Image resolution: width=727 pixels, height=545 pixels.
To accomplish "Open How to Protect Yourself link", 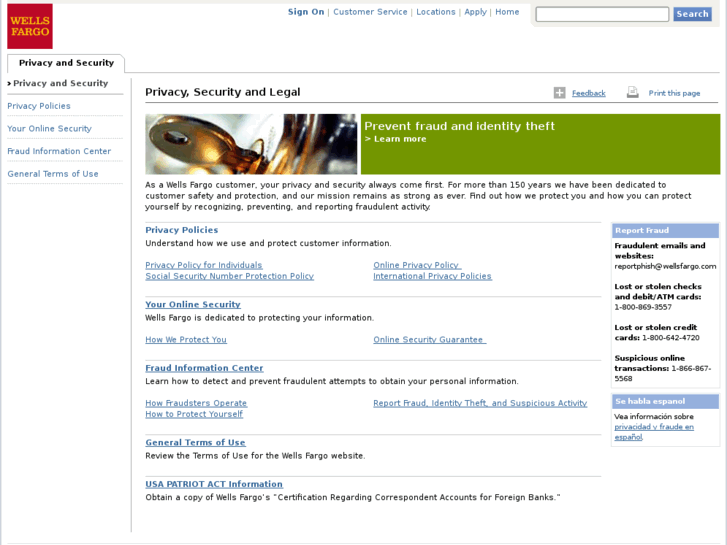I will (x=194, y=414).
